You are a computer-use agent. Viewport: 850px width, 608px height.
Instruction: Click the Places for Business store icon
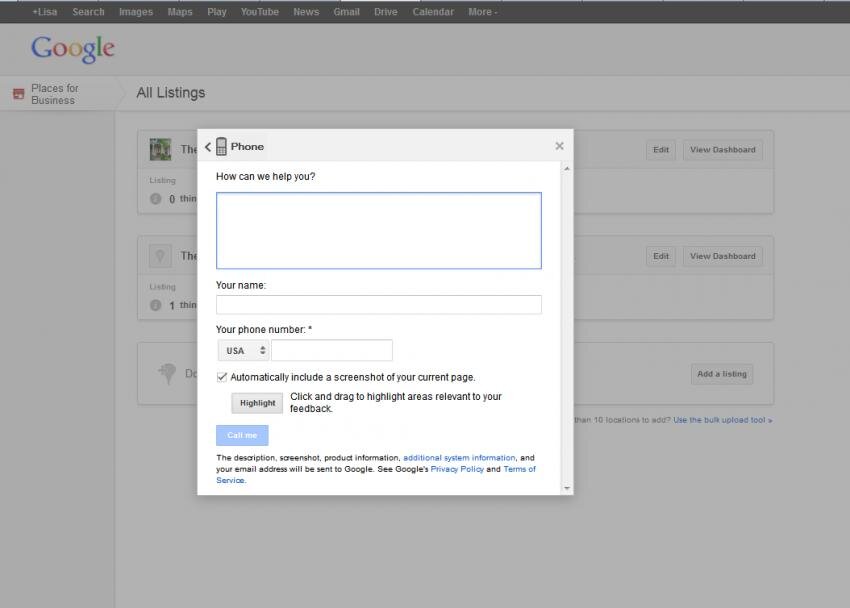click(18, 94)
